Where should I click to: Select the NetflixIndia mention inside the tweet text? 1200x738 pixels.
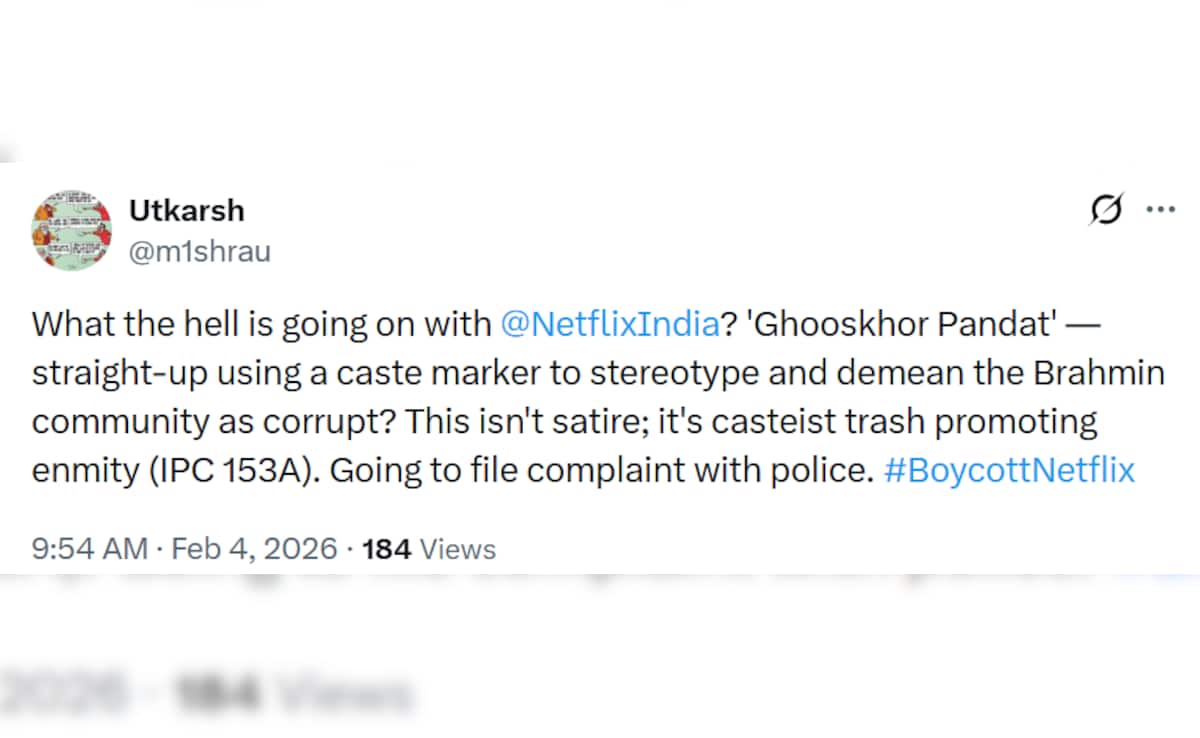610,324
